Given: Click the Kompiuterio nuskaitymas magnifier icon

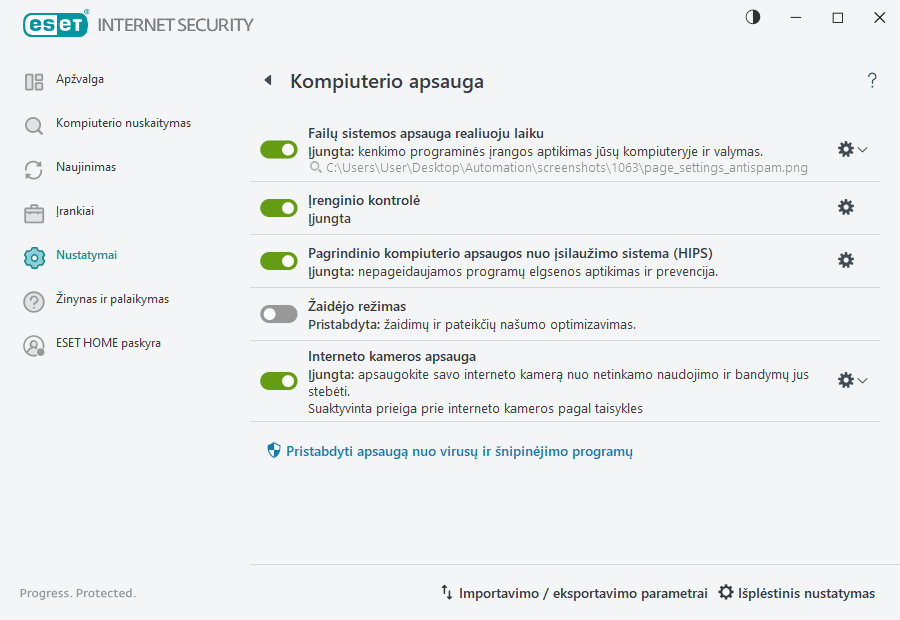Looking at the screenshot, I should tap(34, 126).
